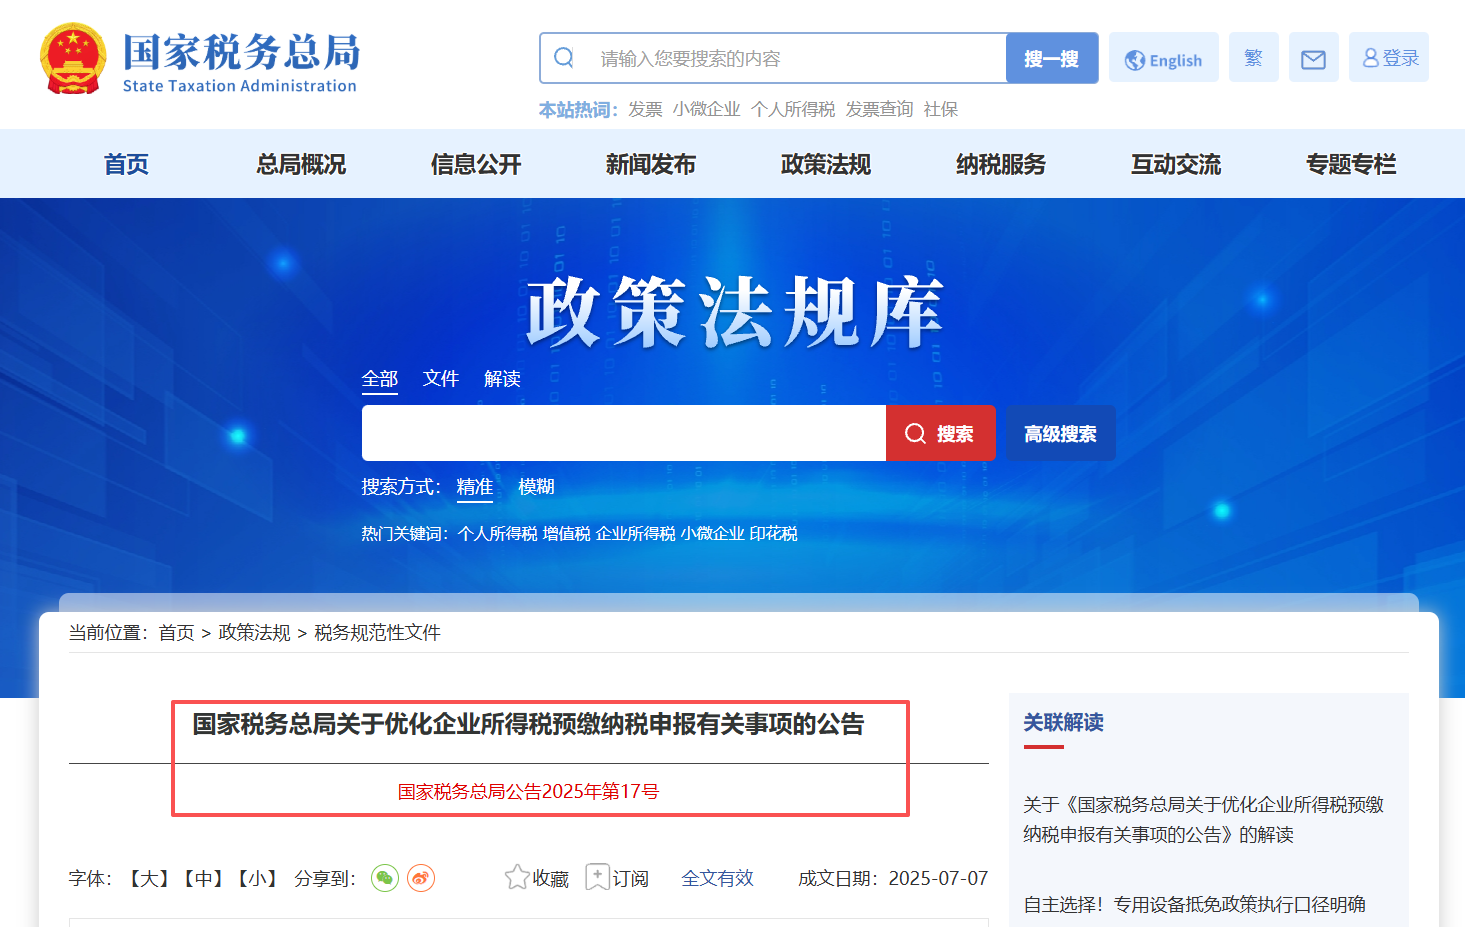
Task: Select 精准 exact search mode
Action: 474,487
